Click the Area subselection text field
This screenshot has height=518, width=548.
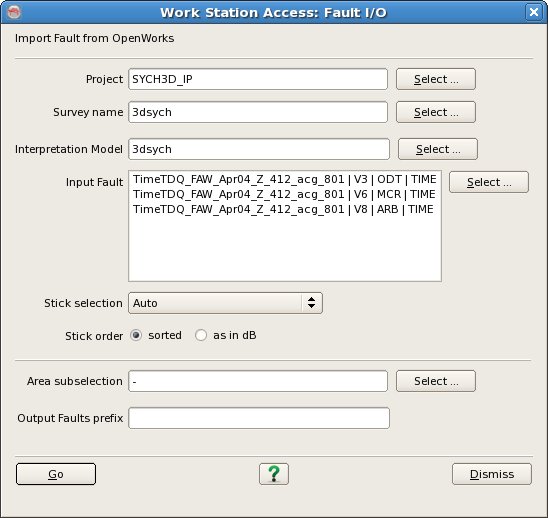click(258, 381)
